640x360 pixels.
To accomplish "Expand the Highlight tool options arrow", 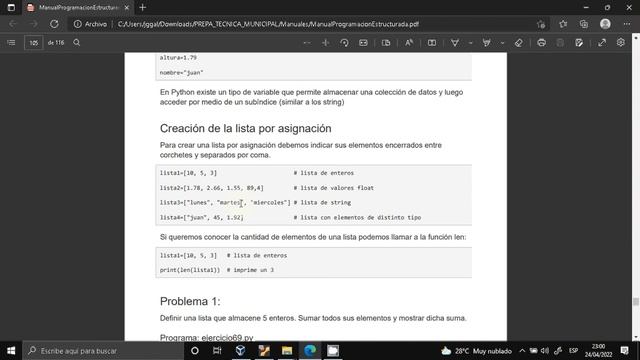I will click(x=502, y=42).
